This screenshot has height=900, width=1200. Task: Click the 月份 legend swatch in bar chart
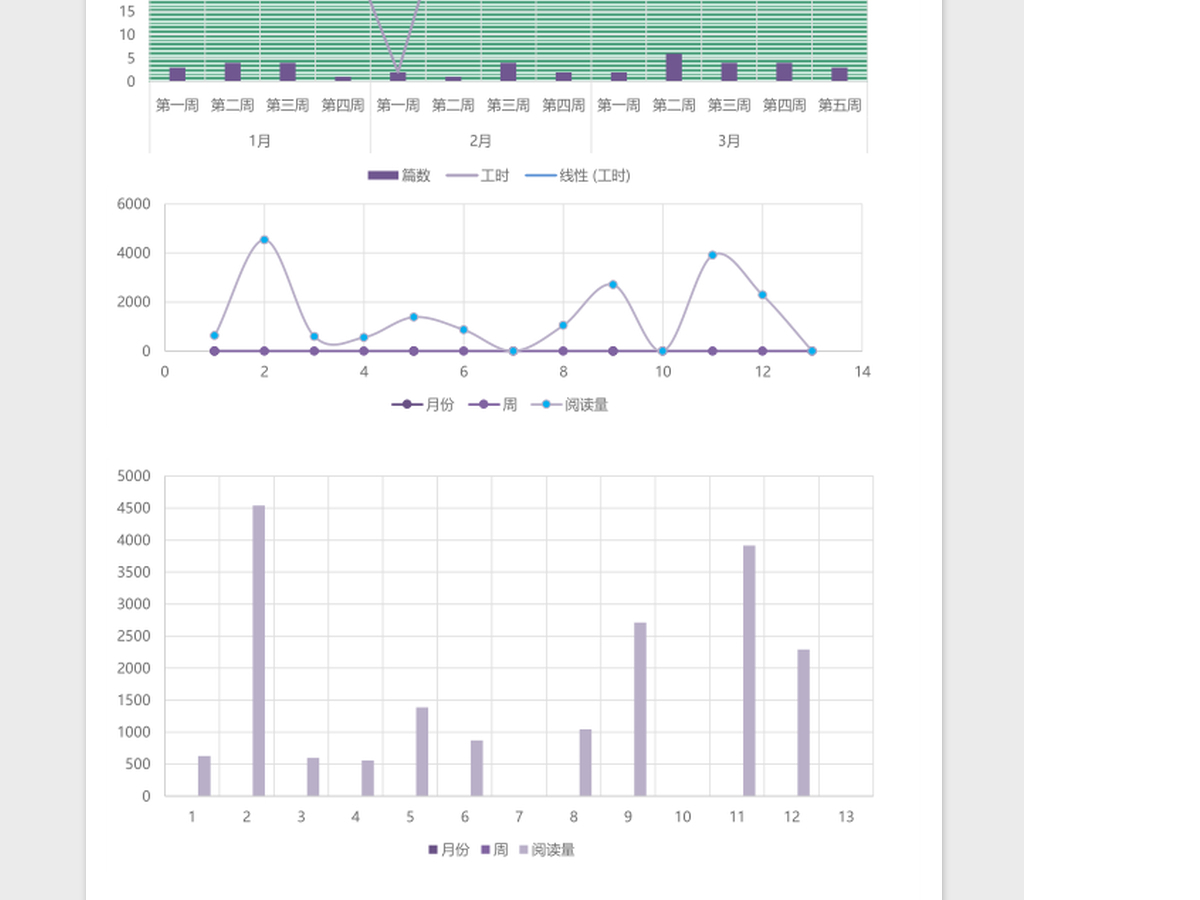coord(433,849)
